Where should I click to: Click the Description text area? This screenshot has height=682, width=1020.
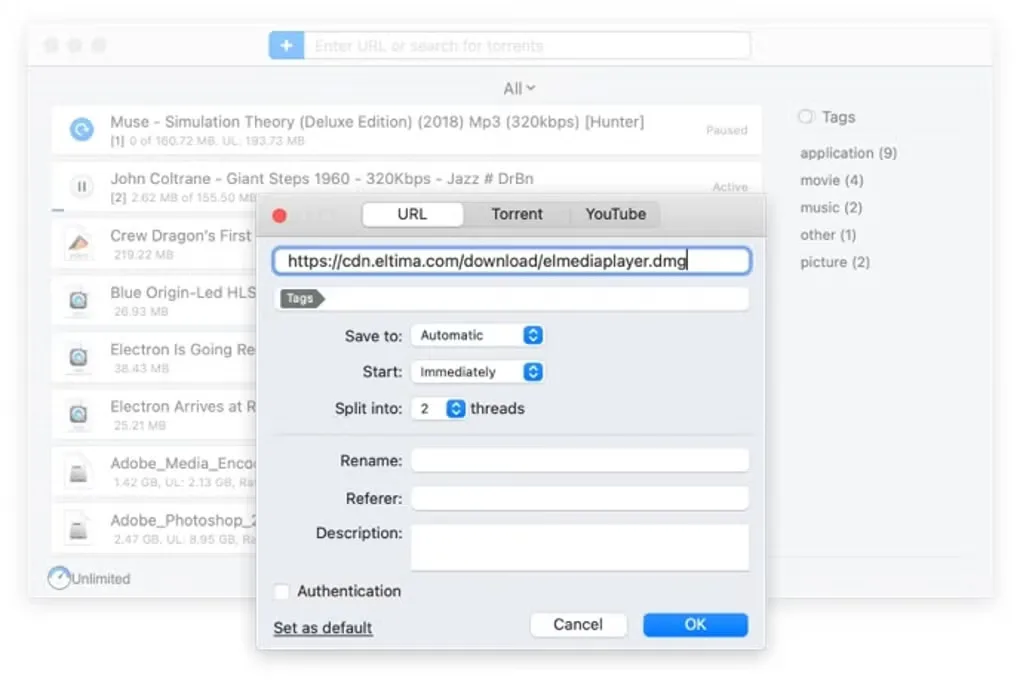(x=580, y=547)
